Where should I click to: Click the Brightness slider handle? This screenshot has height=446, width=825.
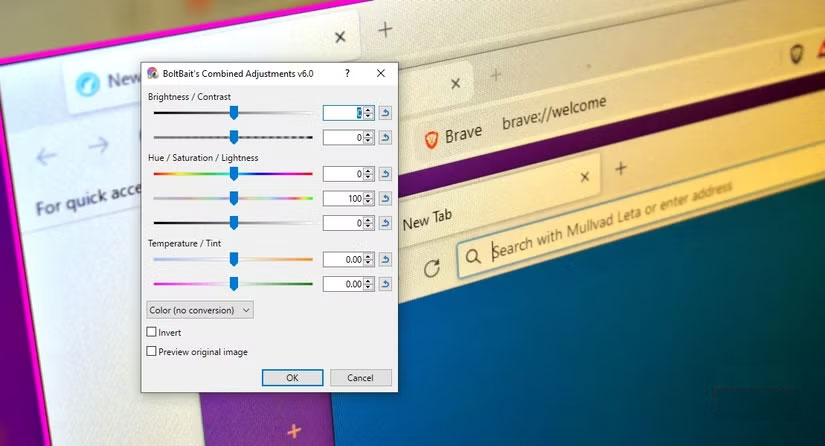[234, 112]
